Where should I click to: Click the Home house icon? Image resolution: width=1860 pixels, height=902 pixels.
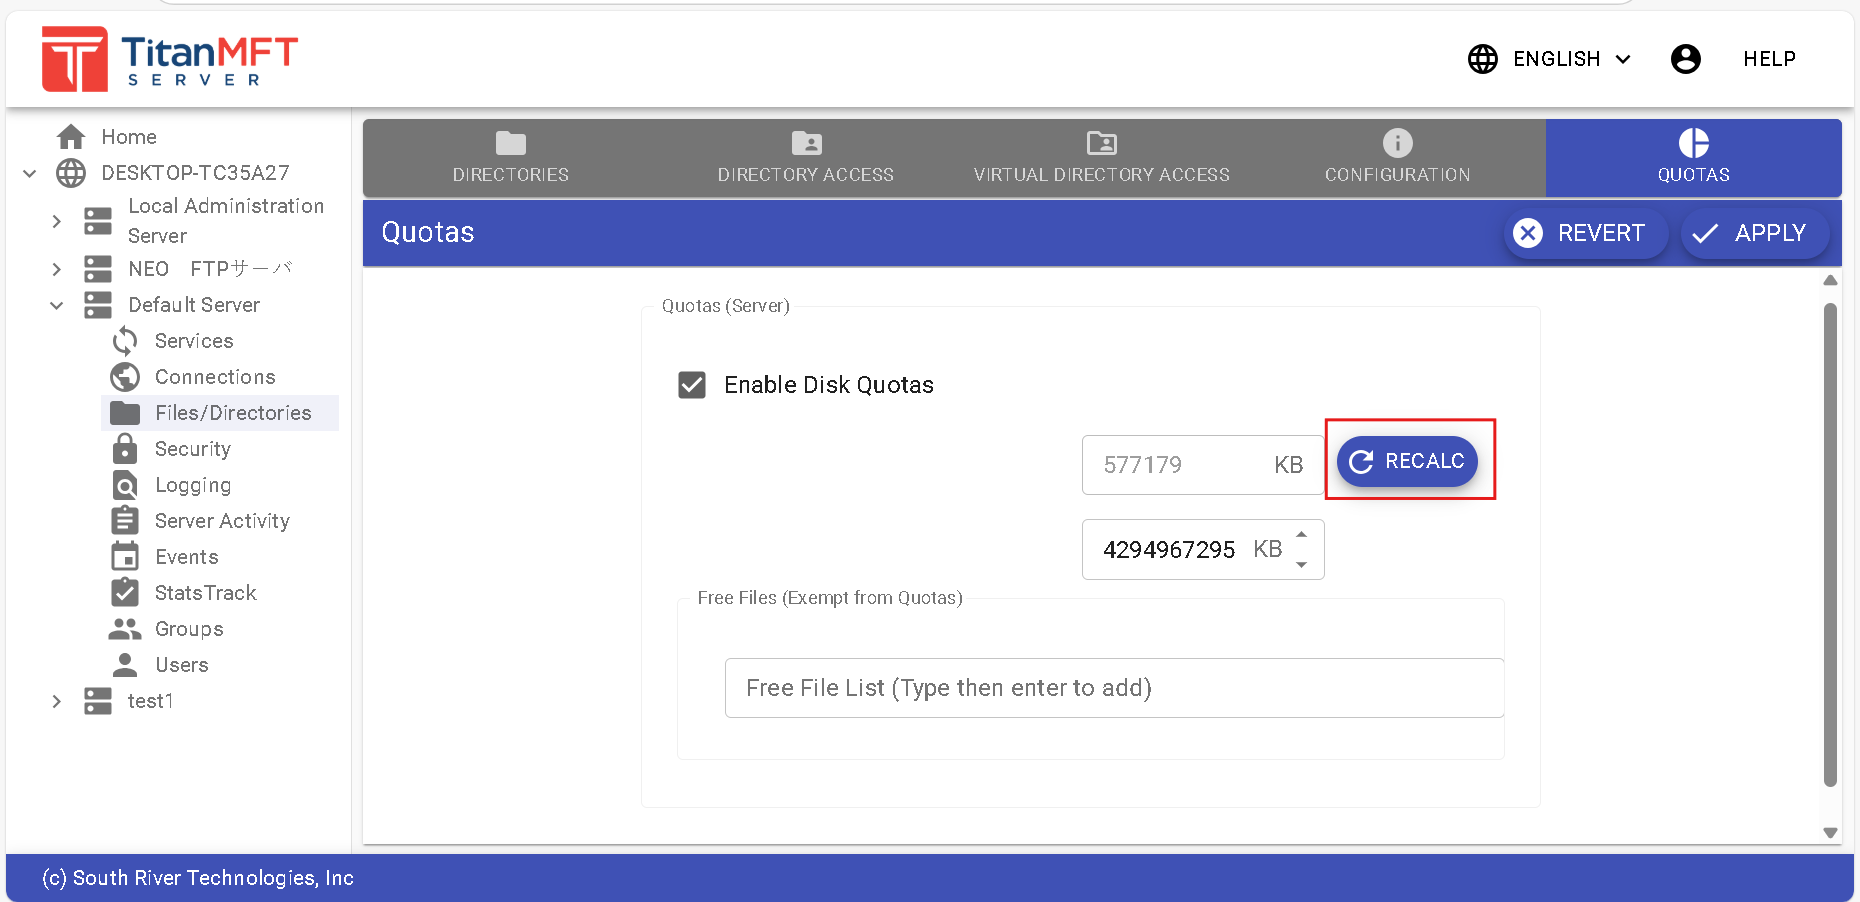pos(71,137)
